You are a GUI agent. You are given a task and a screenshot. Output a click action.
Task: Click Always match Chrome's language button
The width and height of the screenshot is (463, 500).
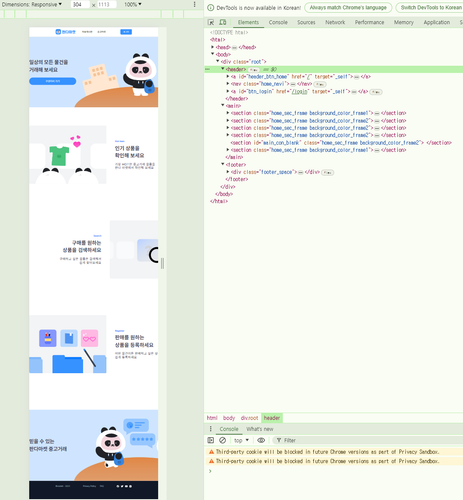coord(348,8)
